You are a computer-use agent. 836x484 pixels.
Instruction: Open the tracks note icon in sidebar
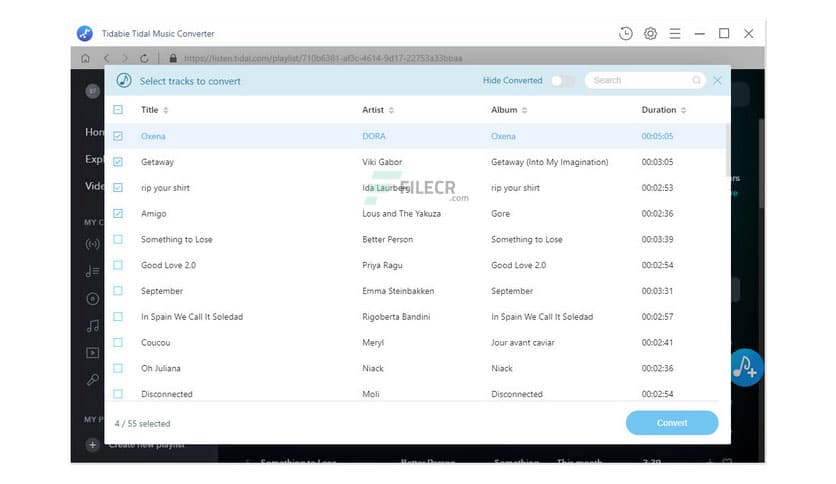point(92,326)
